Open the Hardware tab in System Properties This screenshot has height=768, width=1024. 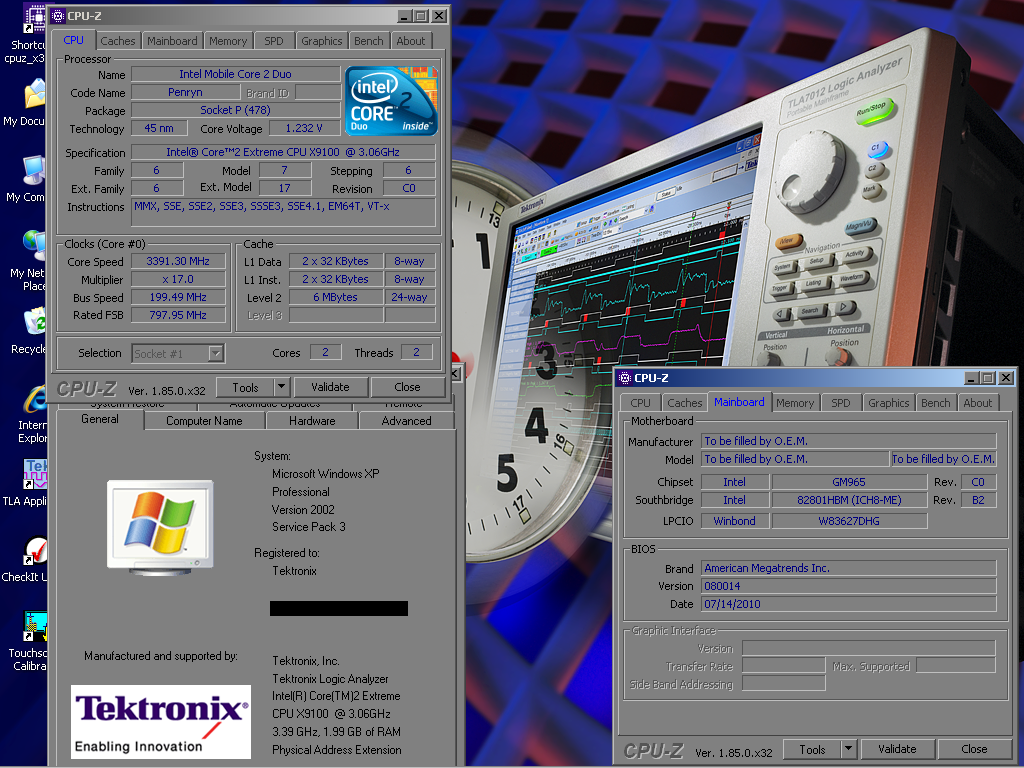pos(312,421)
